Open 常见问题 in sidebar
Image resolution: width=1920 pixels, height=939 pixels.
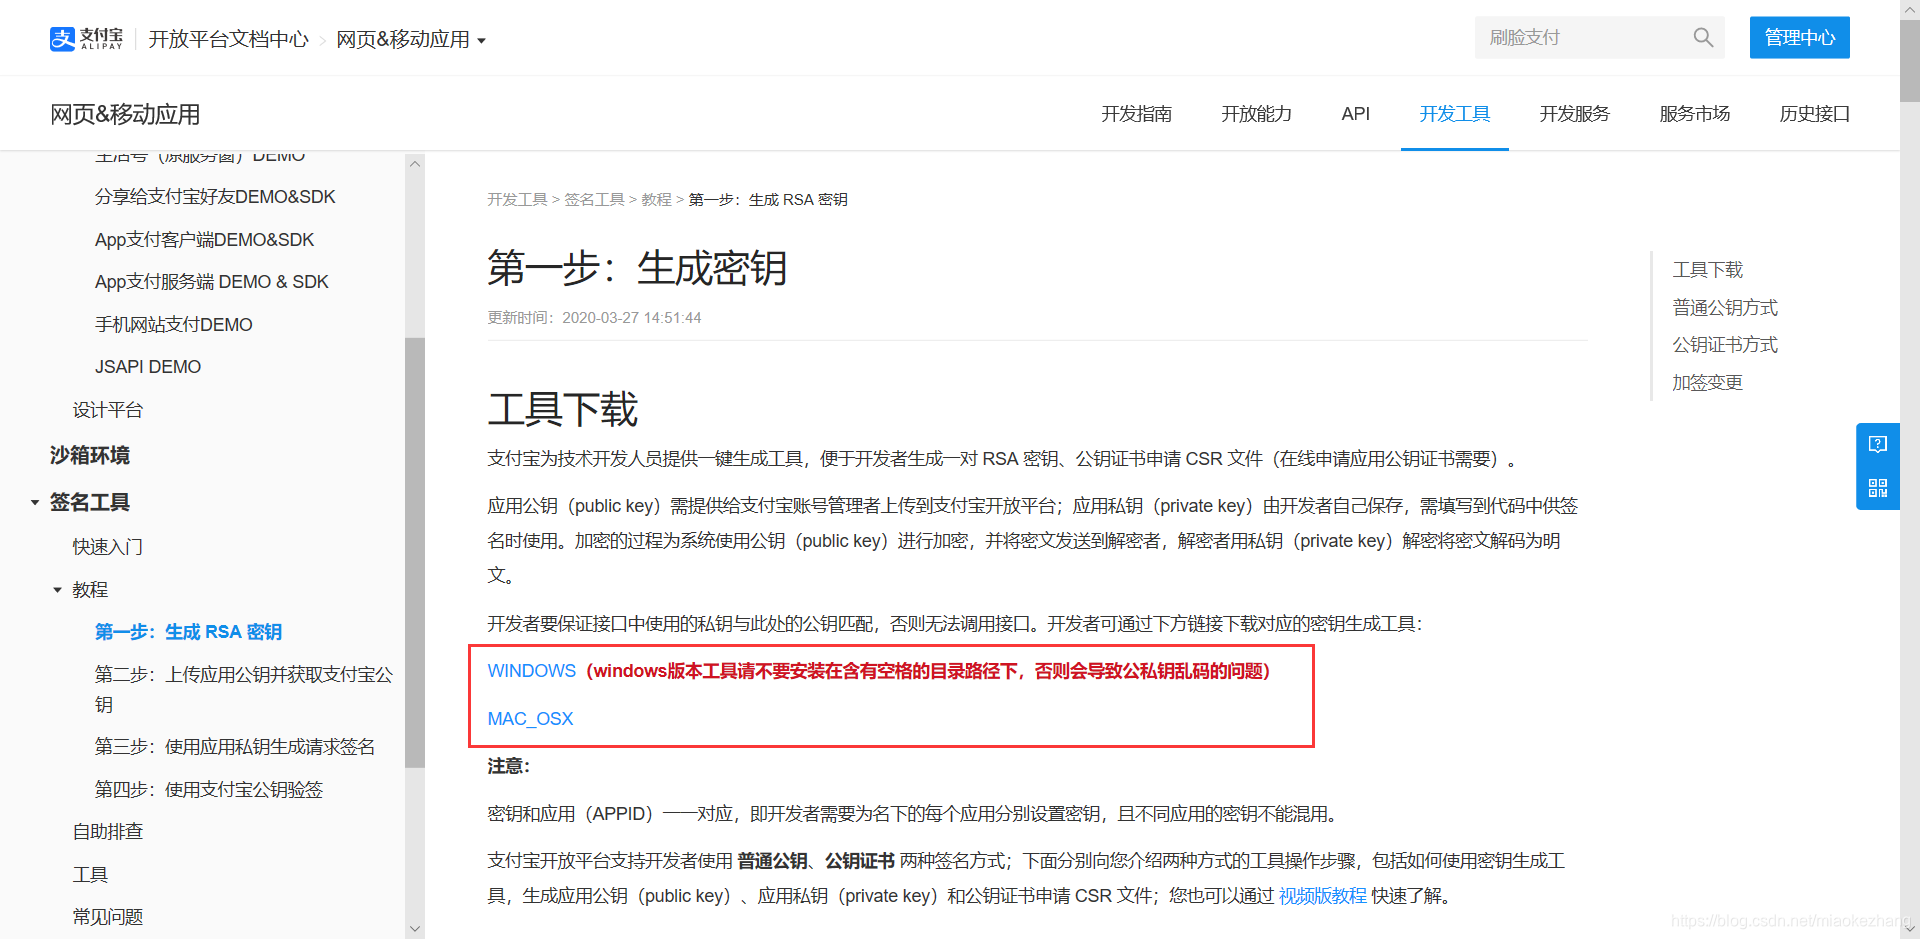(x=108, y=917)
